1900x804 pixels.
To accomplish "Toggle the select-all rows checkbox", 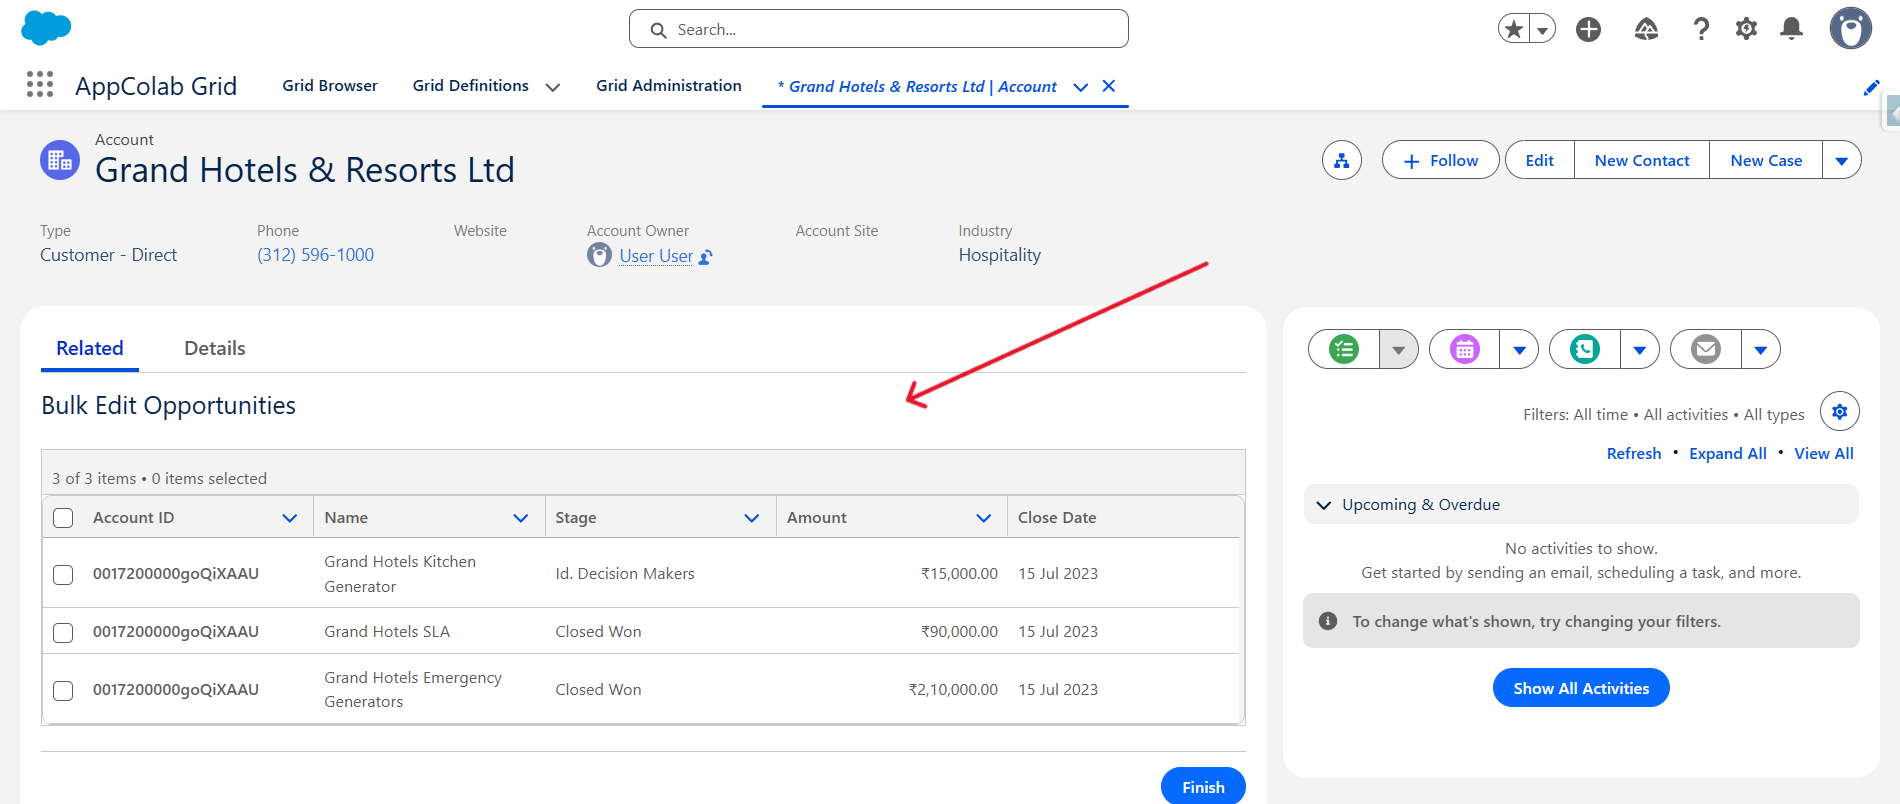I will (x=63, y=518).
